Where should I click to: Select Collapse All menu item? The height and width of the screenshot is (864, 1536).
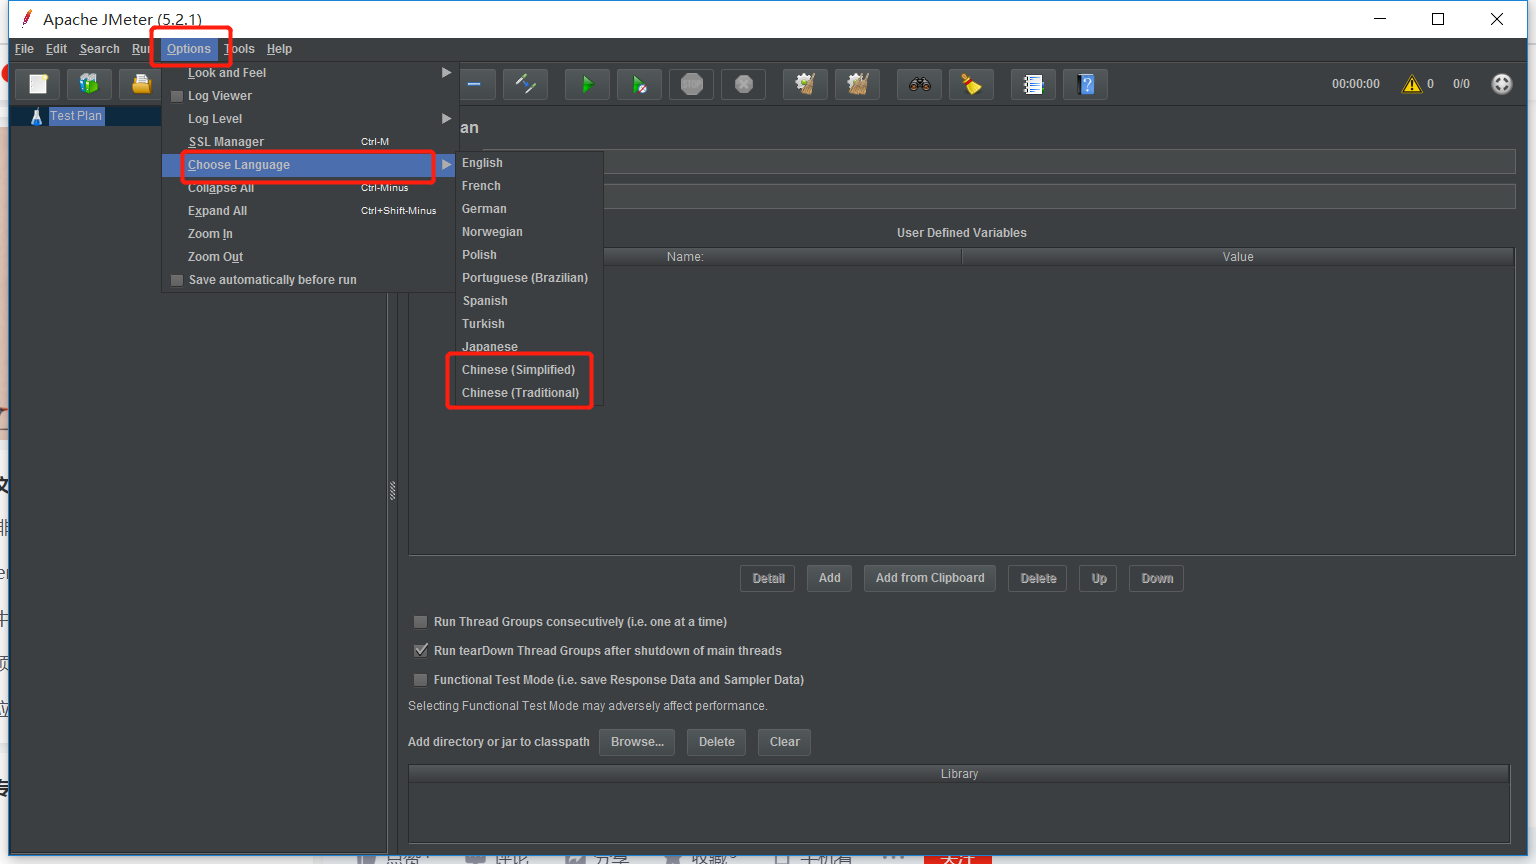point(309,188)
